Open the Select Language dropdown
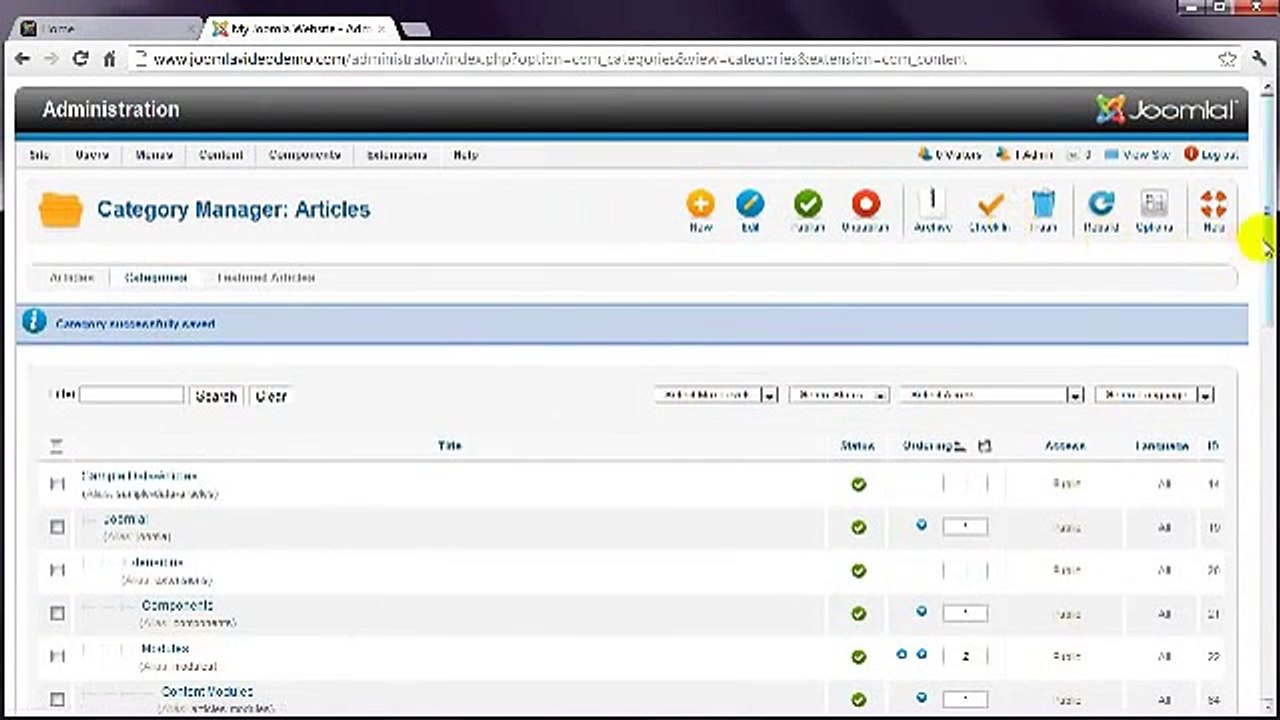The height and width of the screenshot is (720, 1280). click(x=1154, y=395)
